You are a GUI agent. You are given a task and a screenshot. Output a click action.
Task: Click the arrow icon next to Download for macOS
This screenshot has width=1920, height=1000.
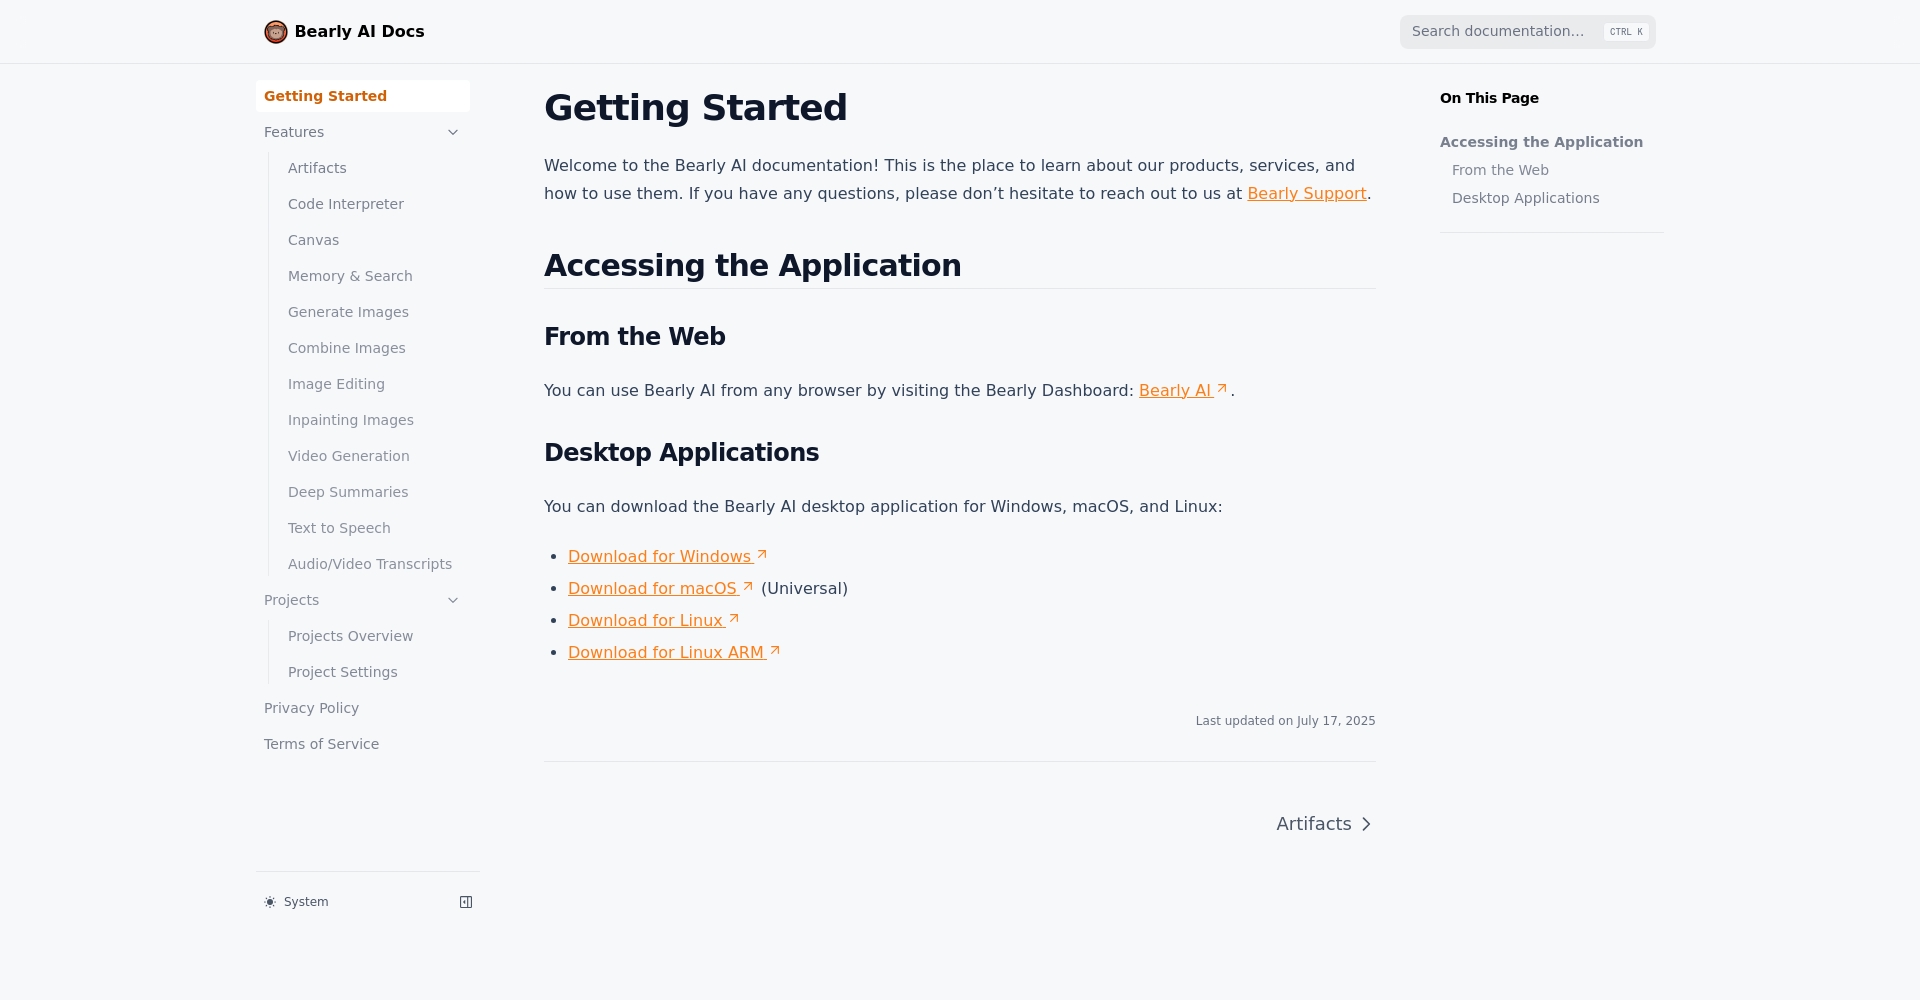point(747,587)
